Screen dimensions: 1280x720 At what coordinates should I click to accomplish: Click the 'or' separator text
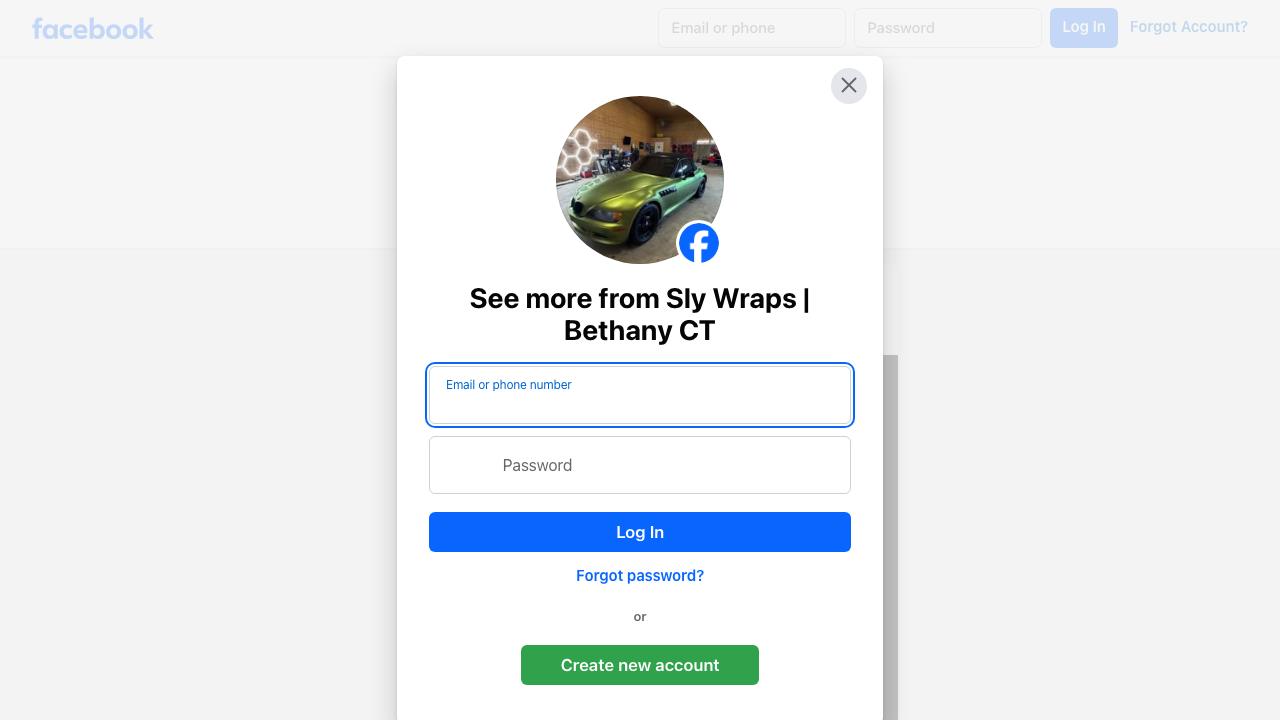click(640, 617)
